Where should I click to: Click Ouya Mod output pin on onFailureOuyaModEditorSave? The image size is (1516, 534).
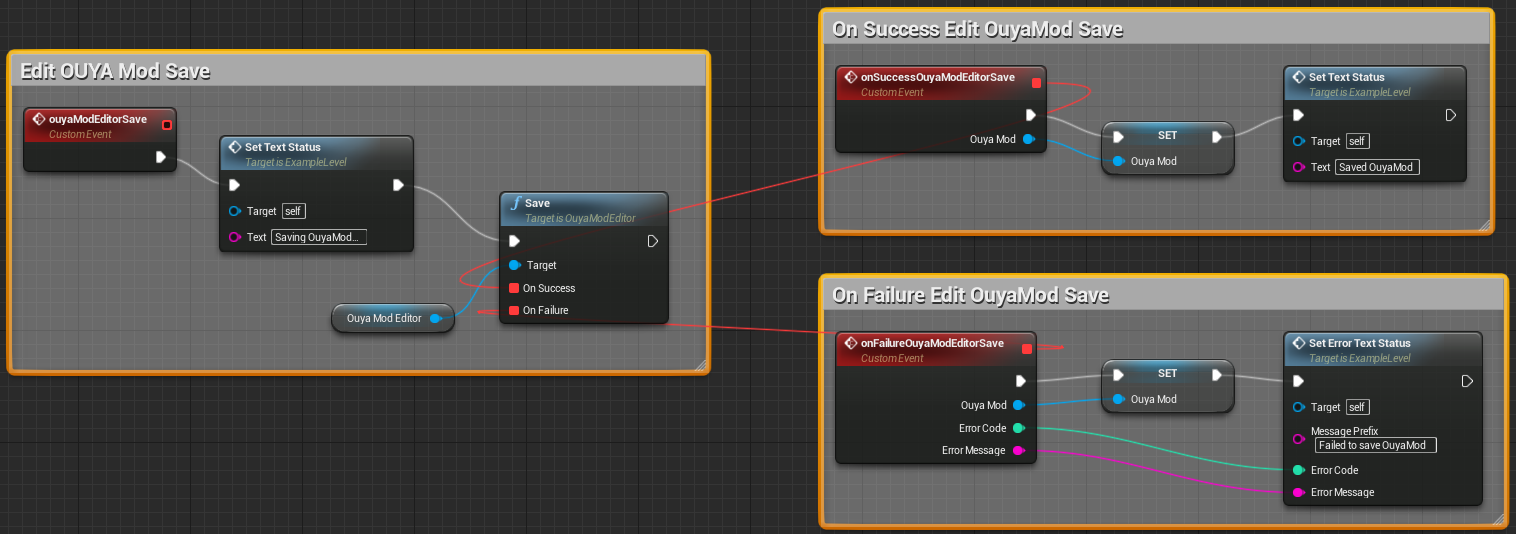[1018, 405]
